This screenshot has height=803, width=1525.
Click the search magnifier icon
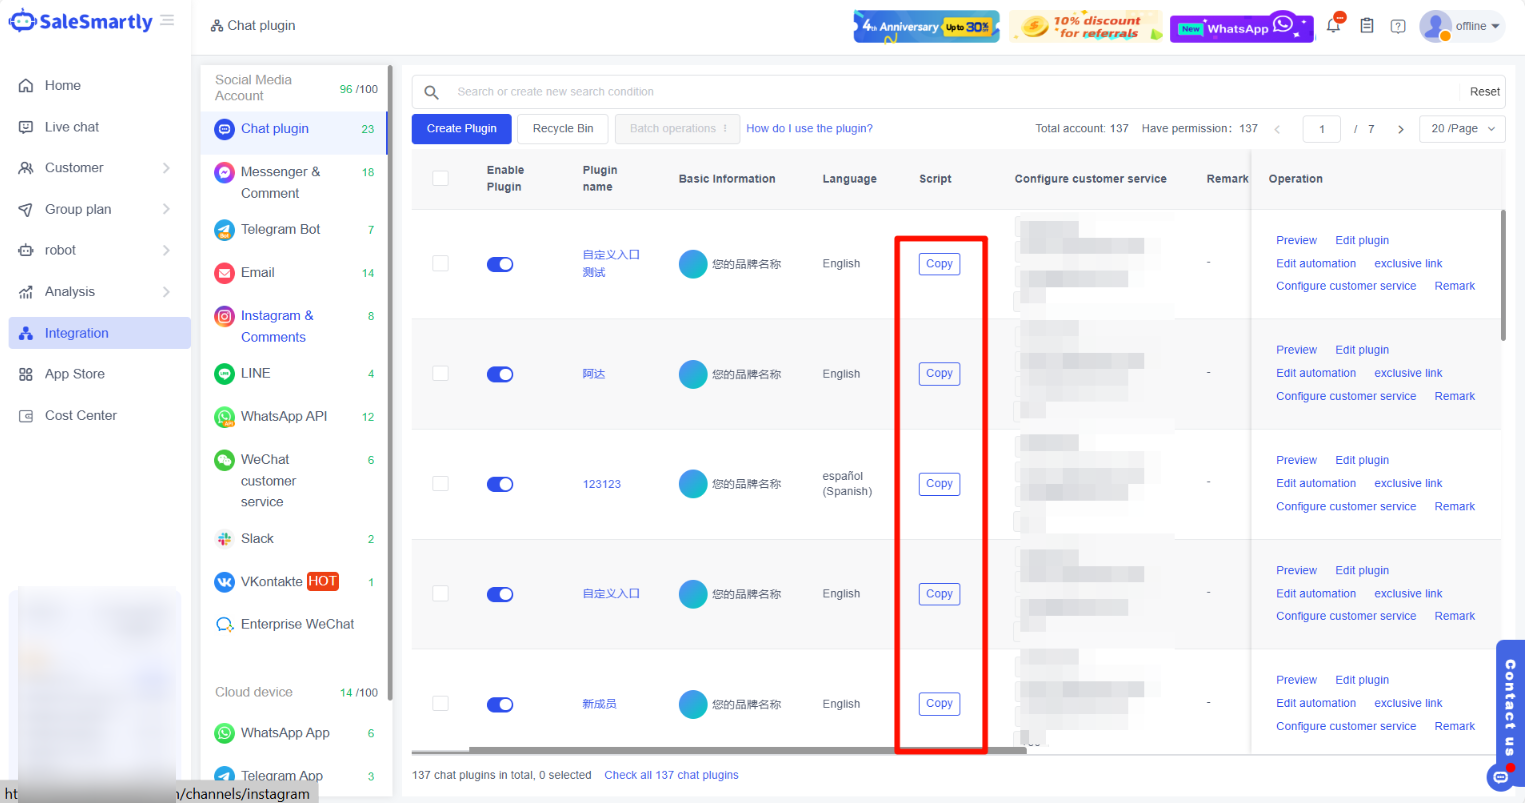click(x=432, y=92)
